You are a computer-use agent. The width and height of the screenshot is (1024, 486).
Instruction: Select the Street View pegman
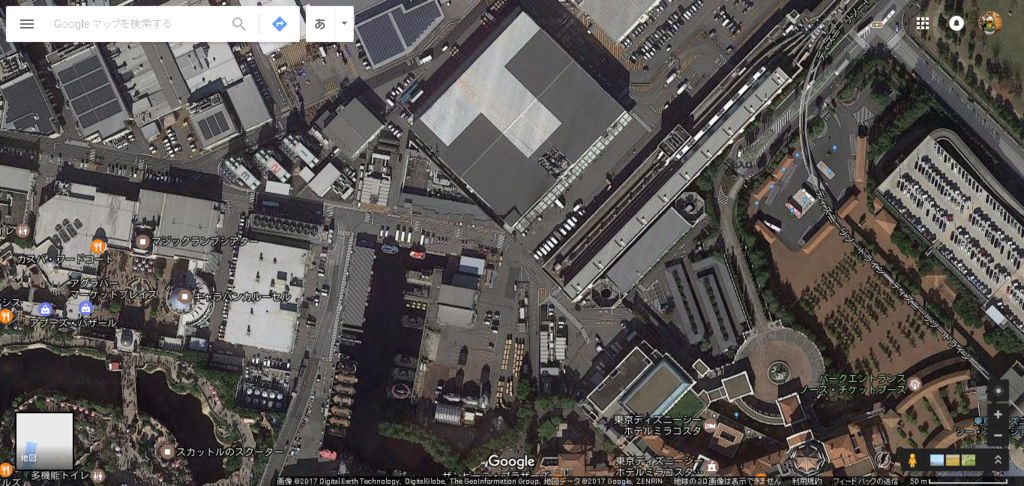coord(912,460)
